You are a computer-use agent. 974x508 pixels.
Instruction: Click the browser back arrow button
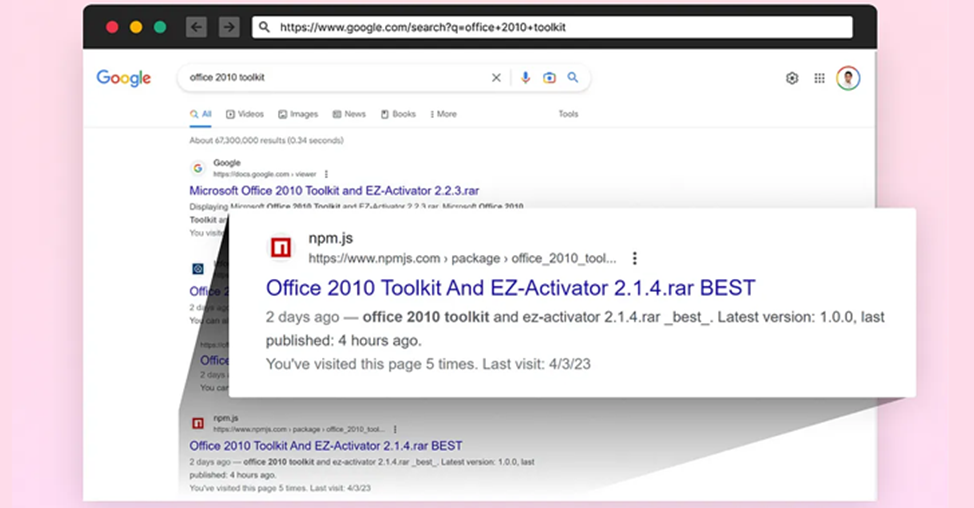click(x=196, y=27)
